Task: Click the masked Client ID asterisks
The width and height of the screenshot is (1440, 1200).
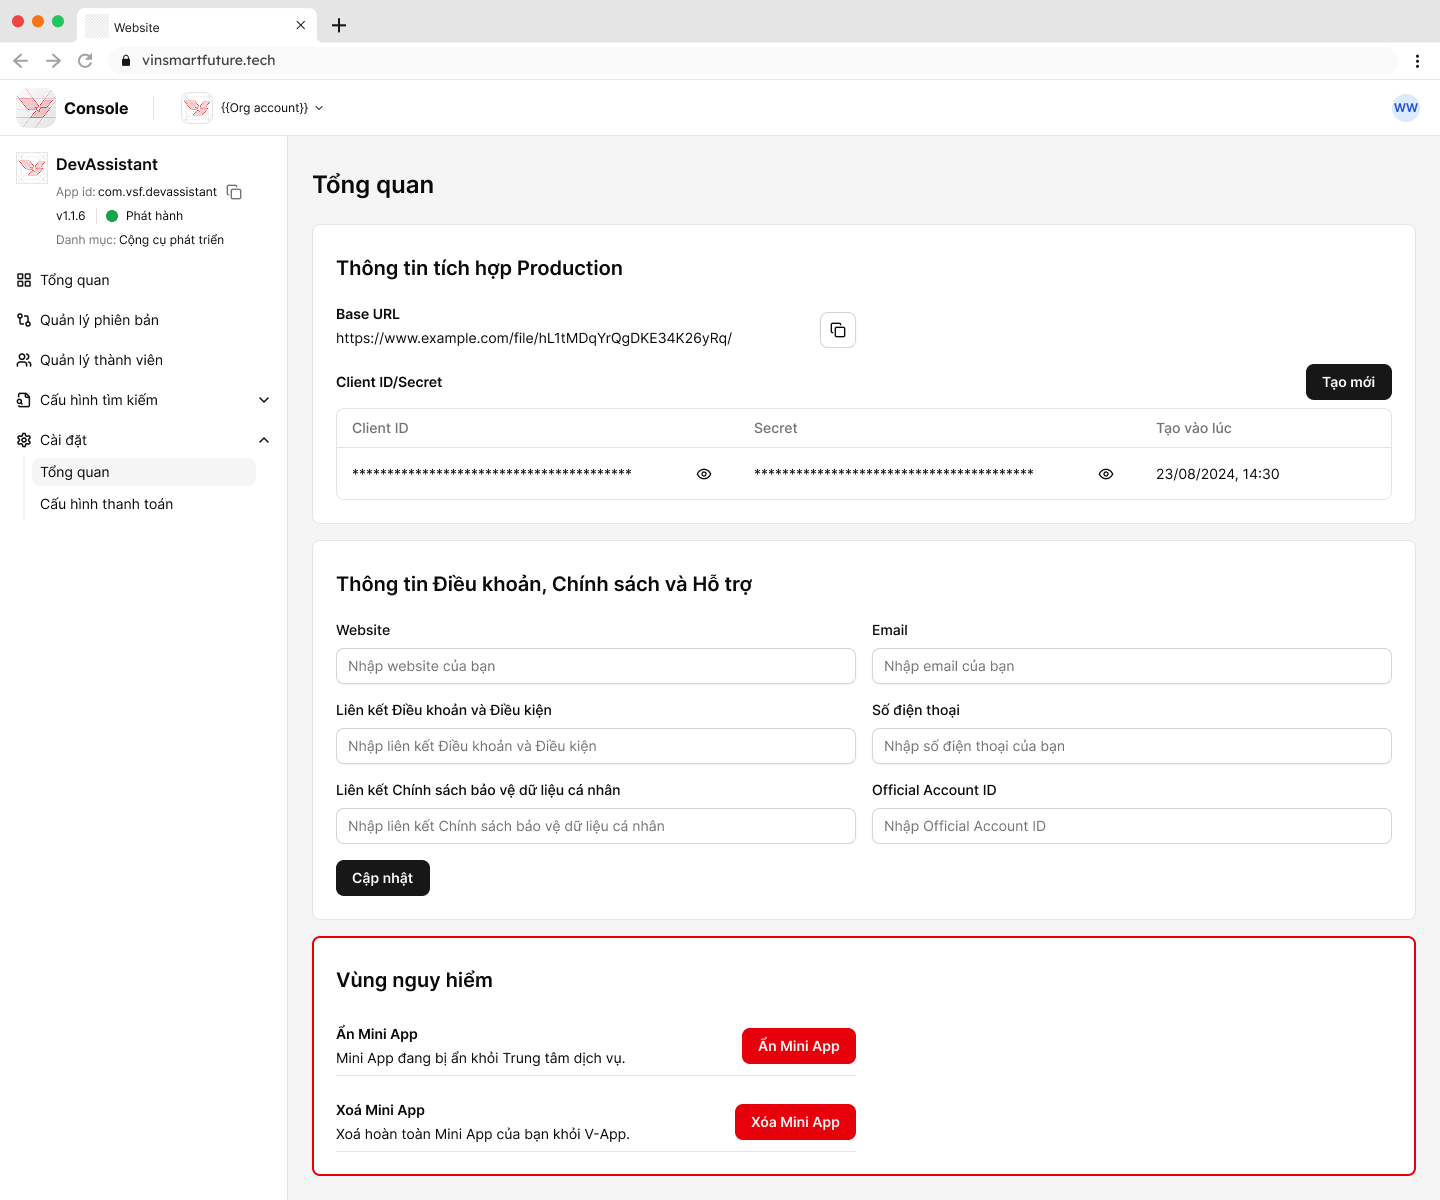Action: point(492,473)
